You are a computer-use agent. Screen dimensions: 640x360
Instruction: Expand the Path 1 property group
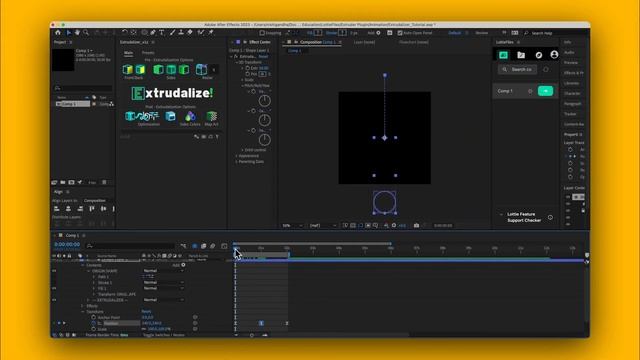click(94, 277)
